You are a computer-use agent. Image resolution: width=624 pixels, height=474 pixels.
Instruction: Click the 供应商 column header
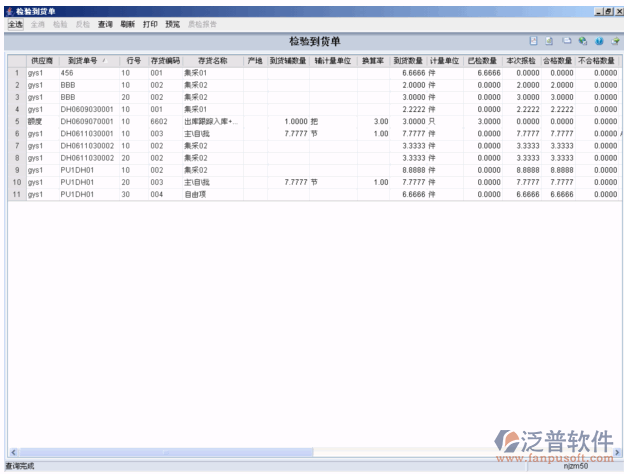pyautogui.click(x=41, y=61)
